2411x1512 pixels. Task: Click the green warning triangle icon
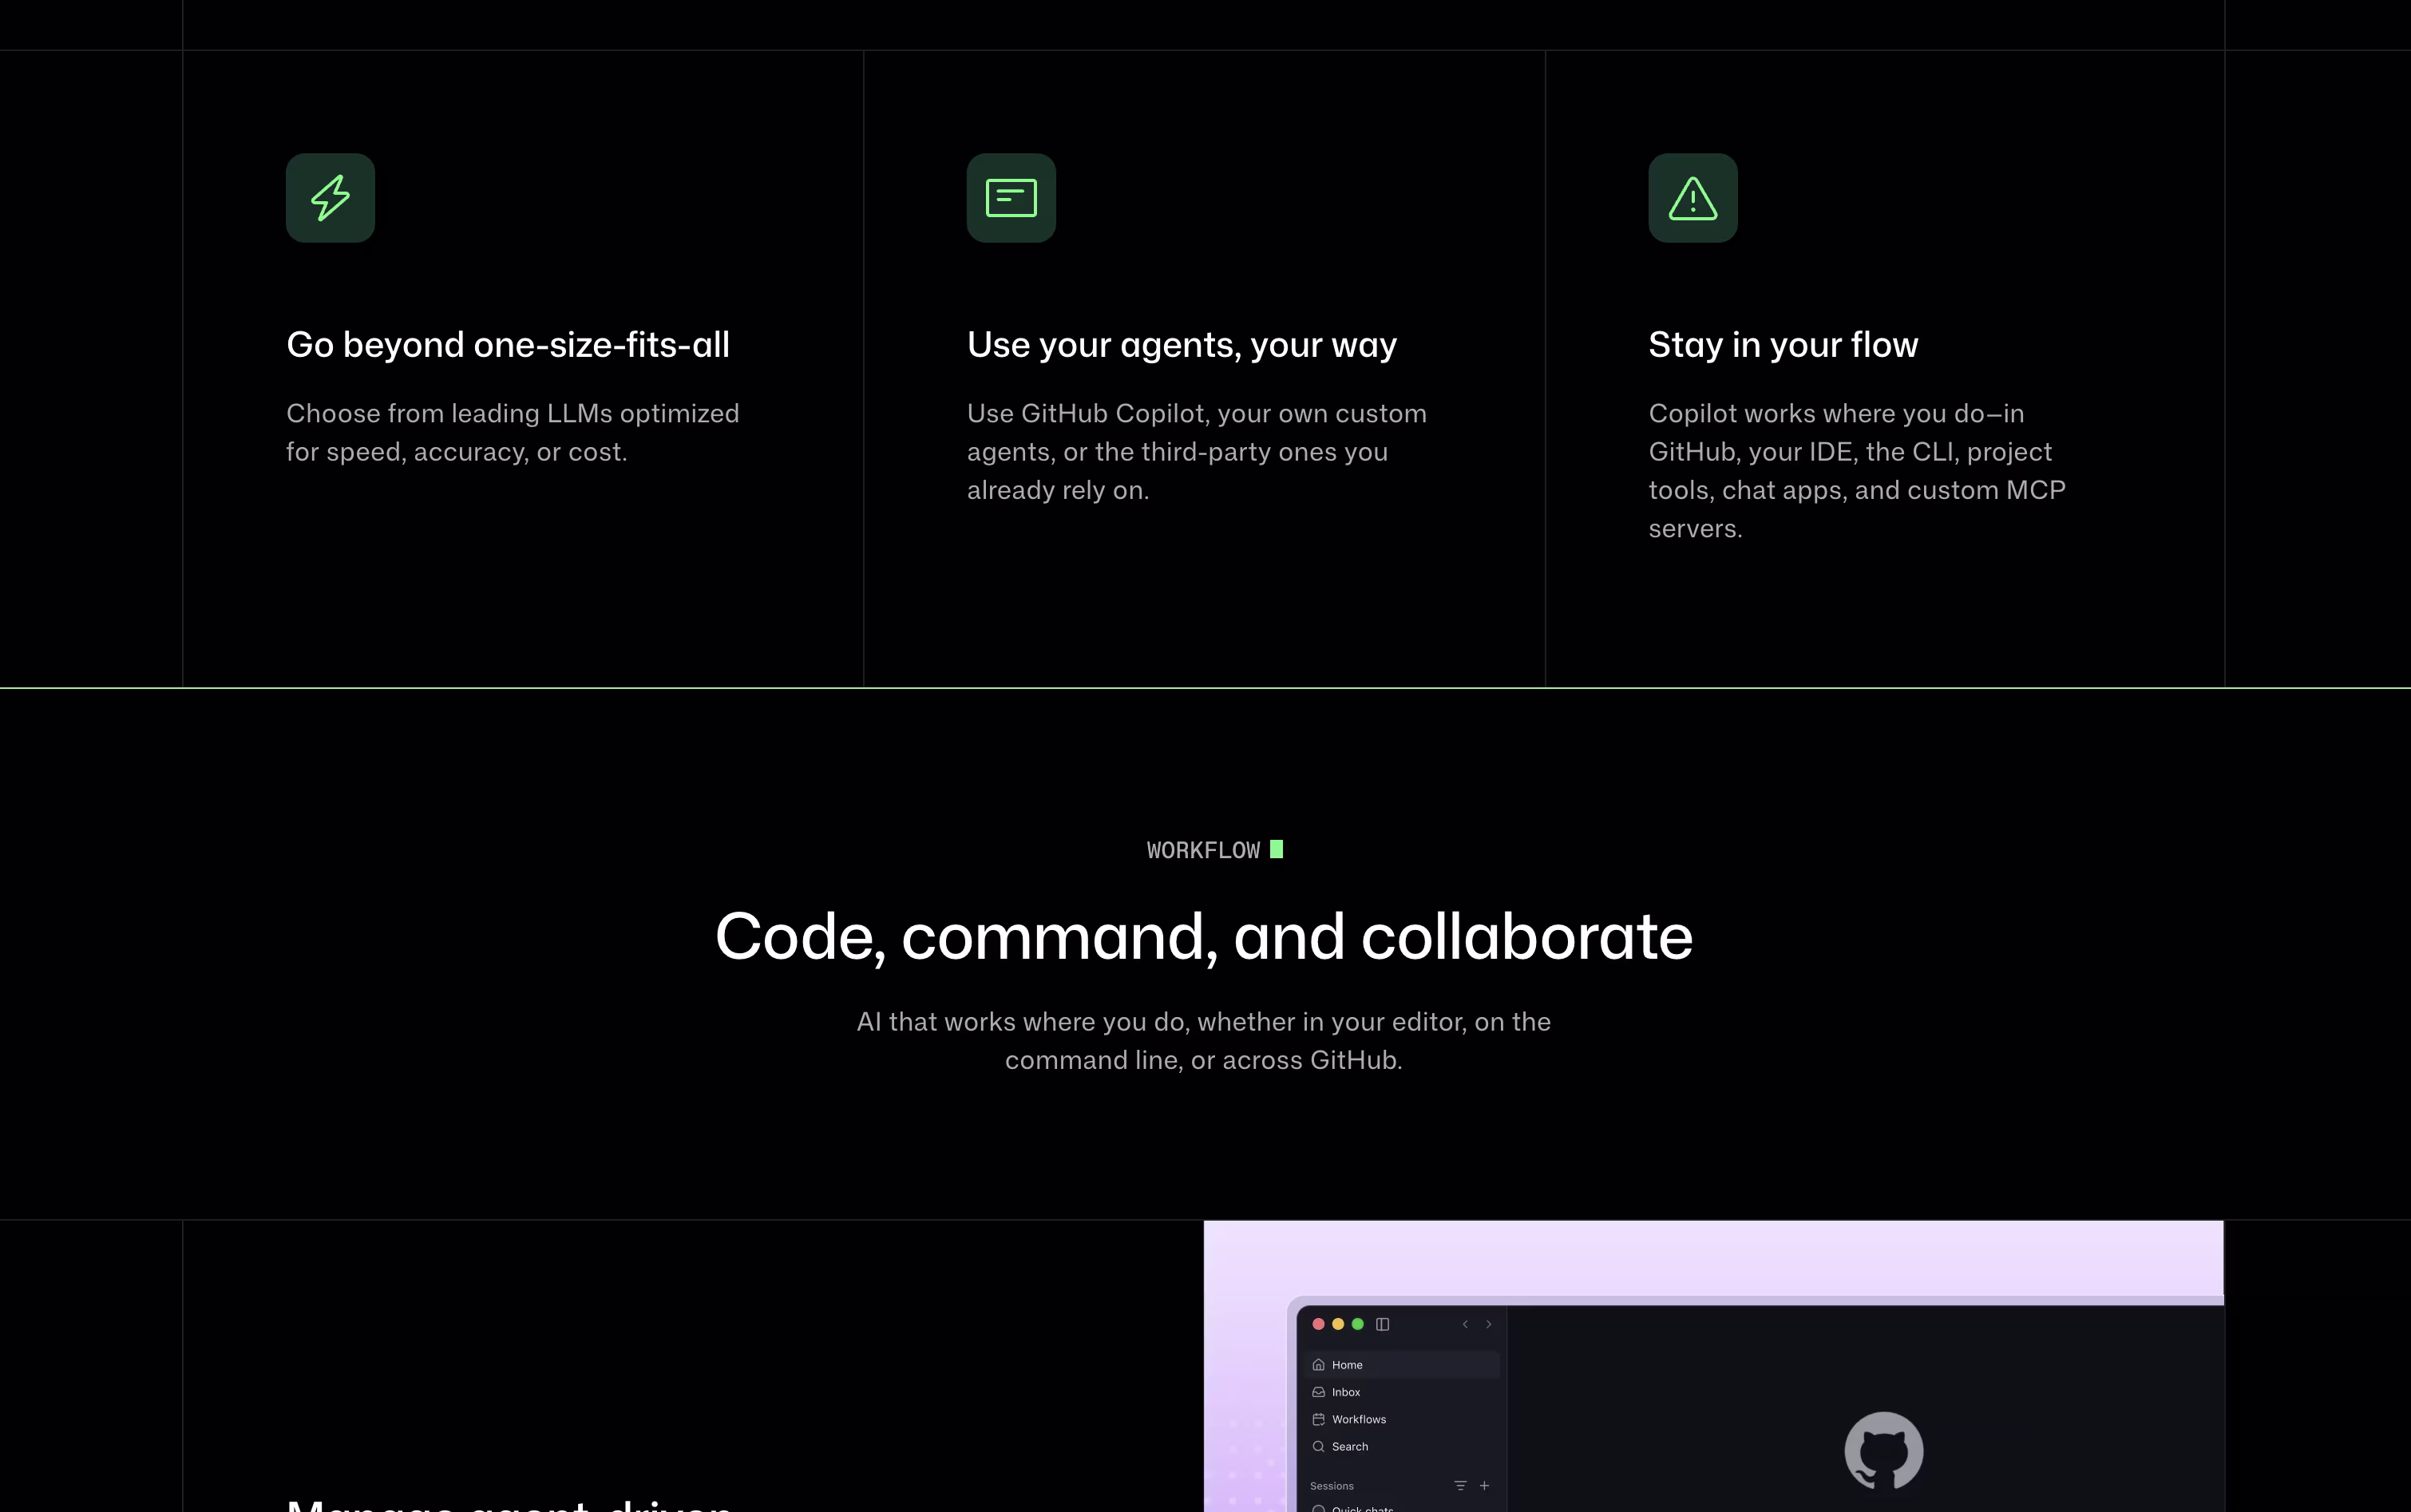[x=1693, y=198]
